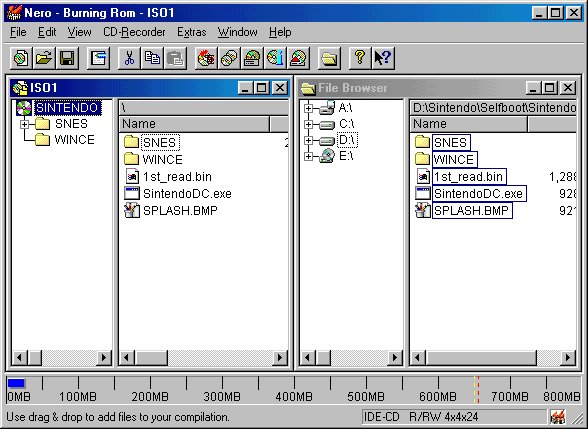Click right arrow of ISO1 tree scrollbar
Viewport: 588px width, 429px height.
tap(104, 357)
